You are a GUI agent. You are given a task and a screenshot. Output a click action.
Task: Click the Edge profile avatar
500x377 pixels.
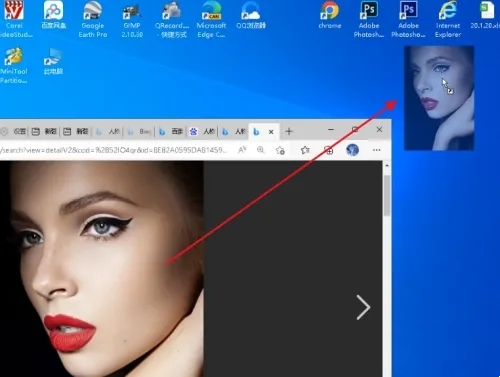click(352, 150)
